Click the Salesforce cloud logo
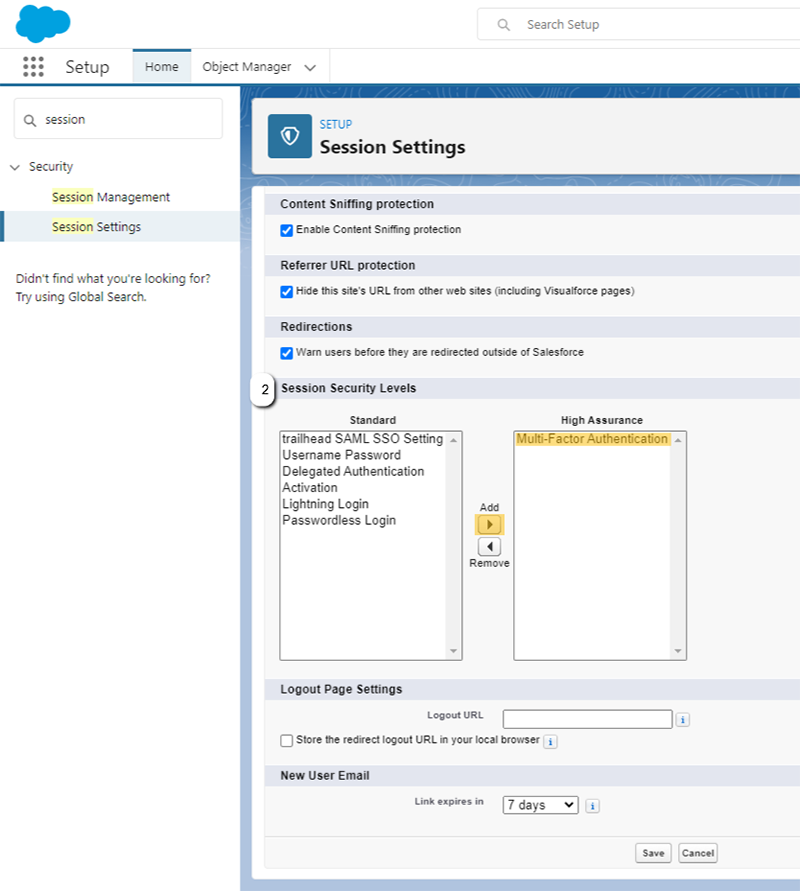Viewport: 800px width, 891px height. [x=43, y=23]
